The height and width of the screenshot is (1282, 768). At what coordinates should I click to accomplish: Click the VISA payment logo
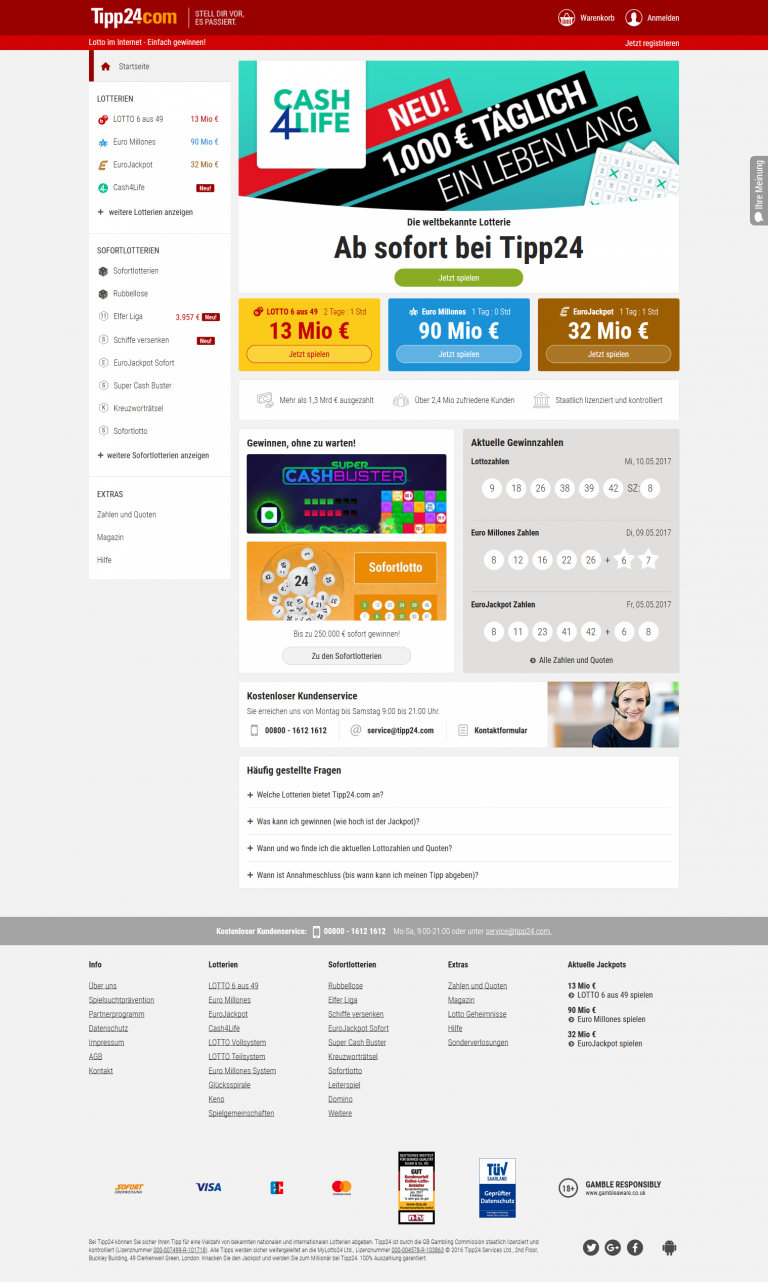[x=208, y=1187]
